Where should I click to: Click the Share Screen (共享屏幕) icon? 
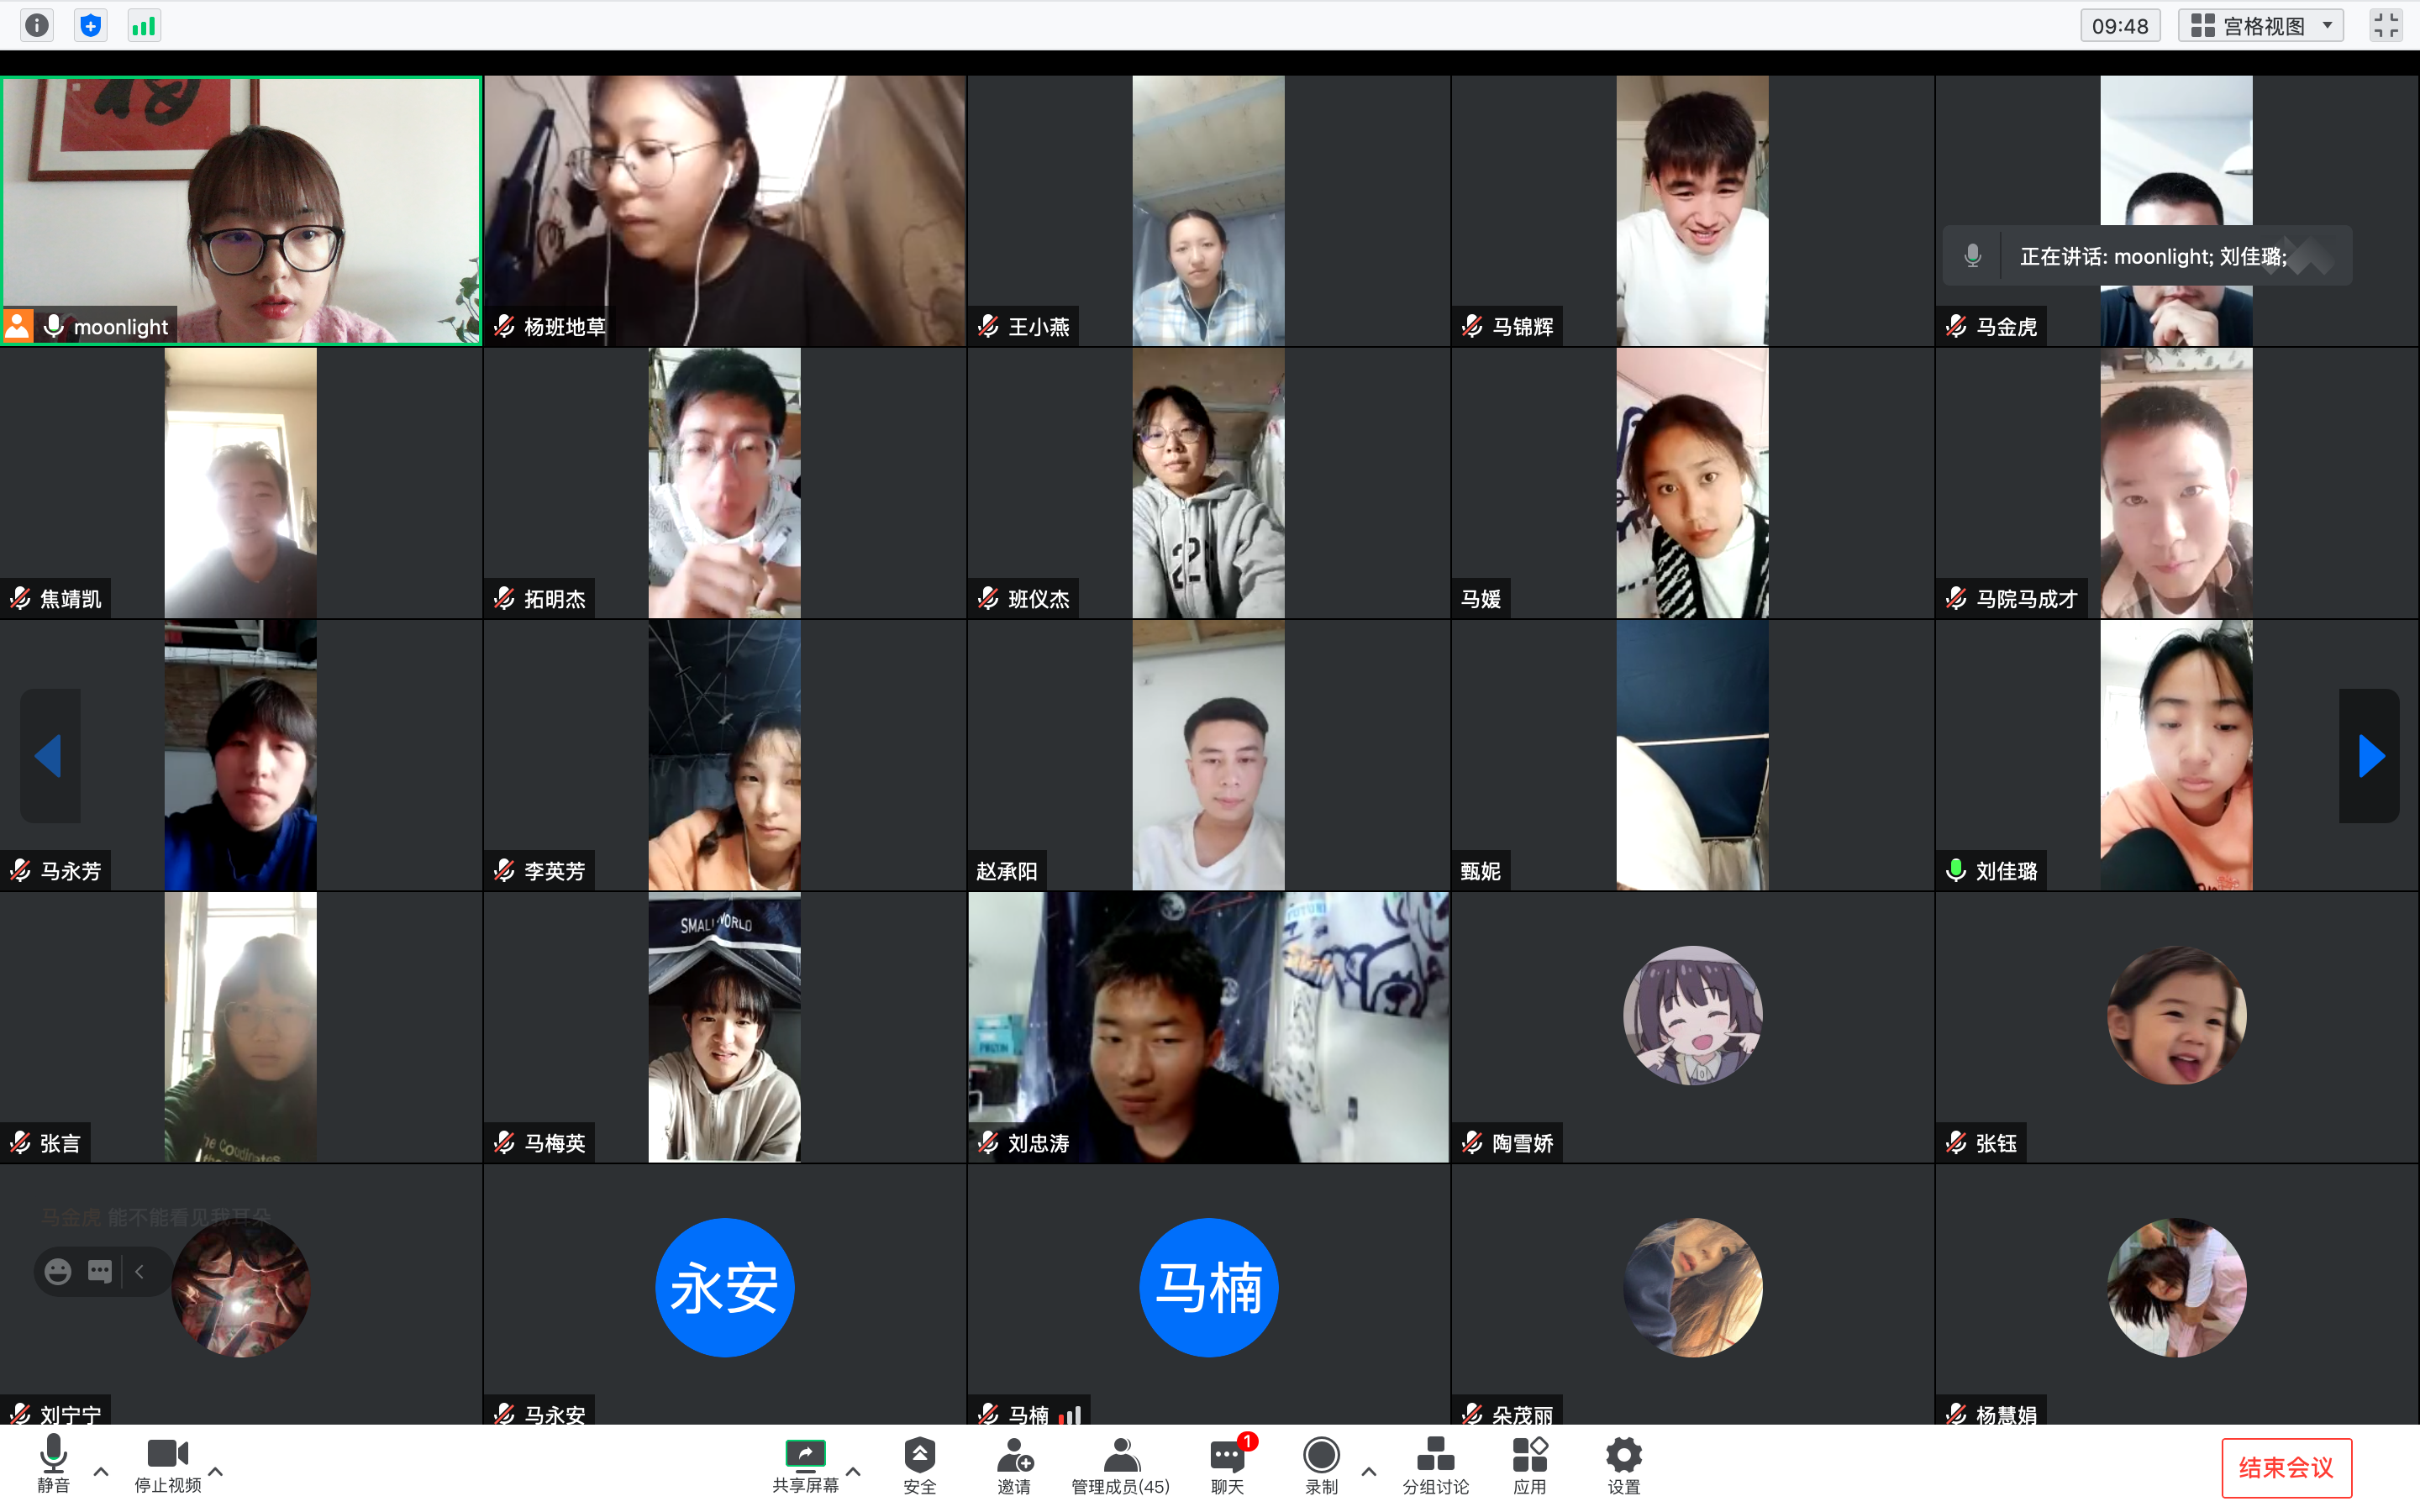[x=805, y=1455]
